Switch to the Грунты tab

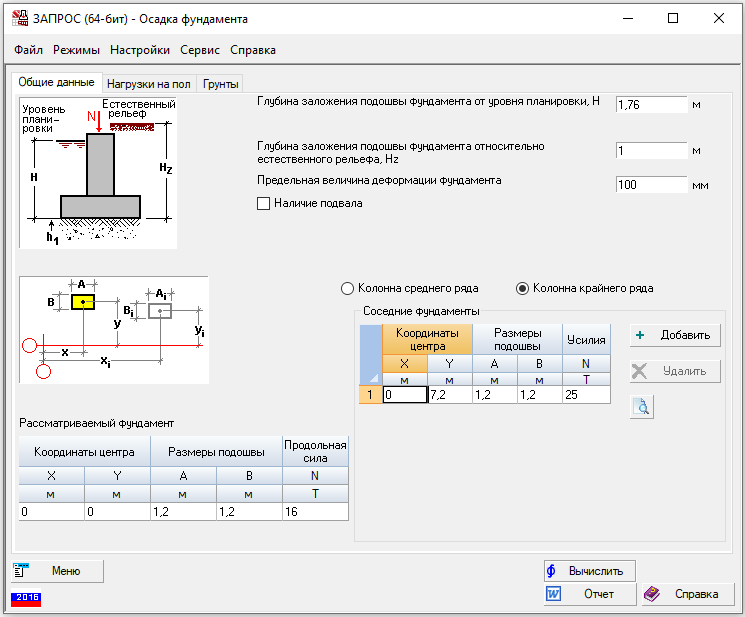[220, 84]
